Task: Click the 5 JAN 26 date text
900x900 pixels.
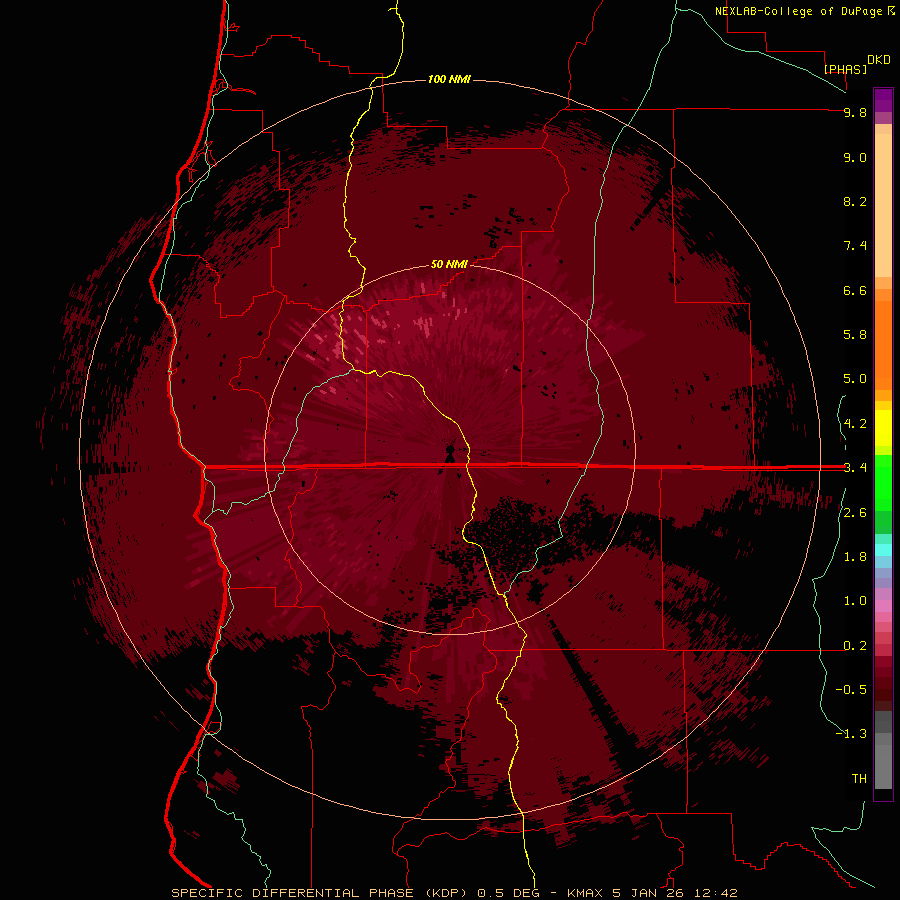Action: pos(649,893)
